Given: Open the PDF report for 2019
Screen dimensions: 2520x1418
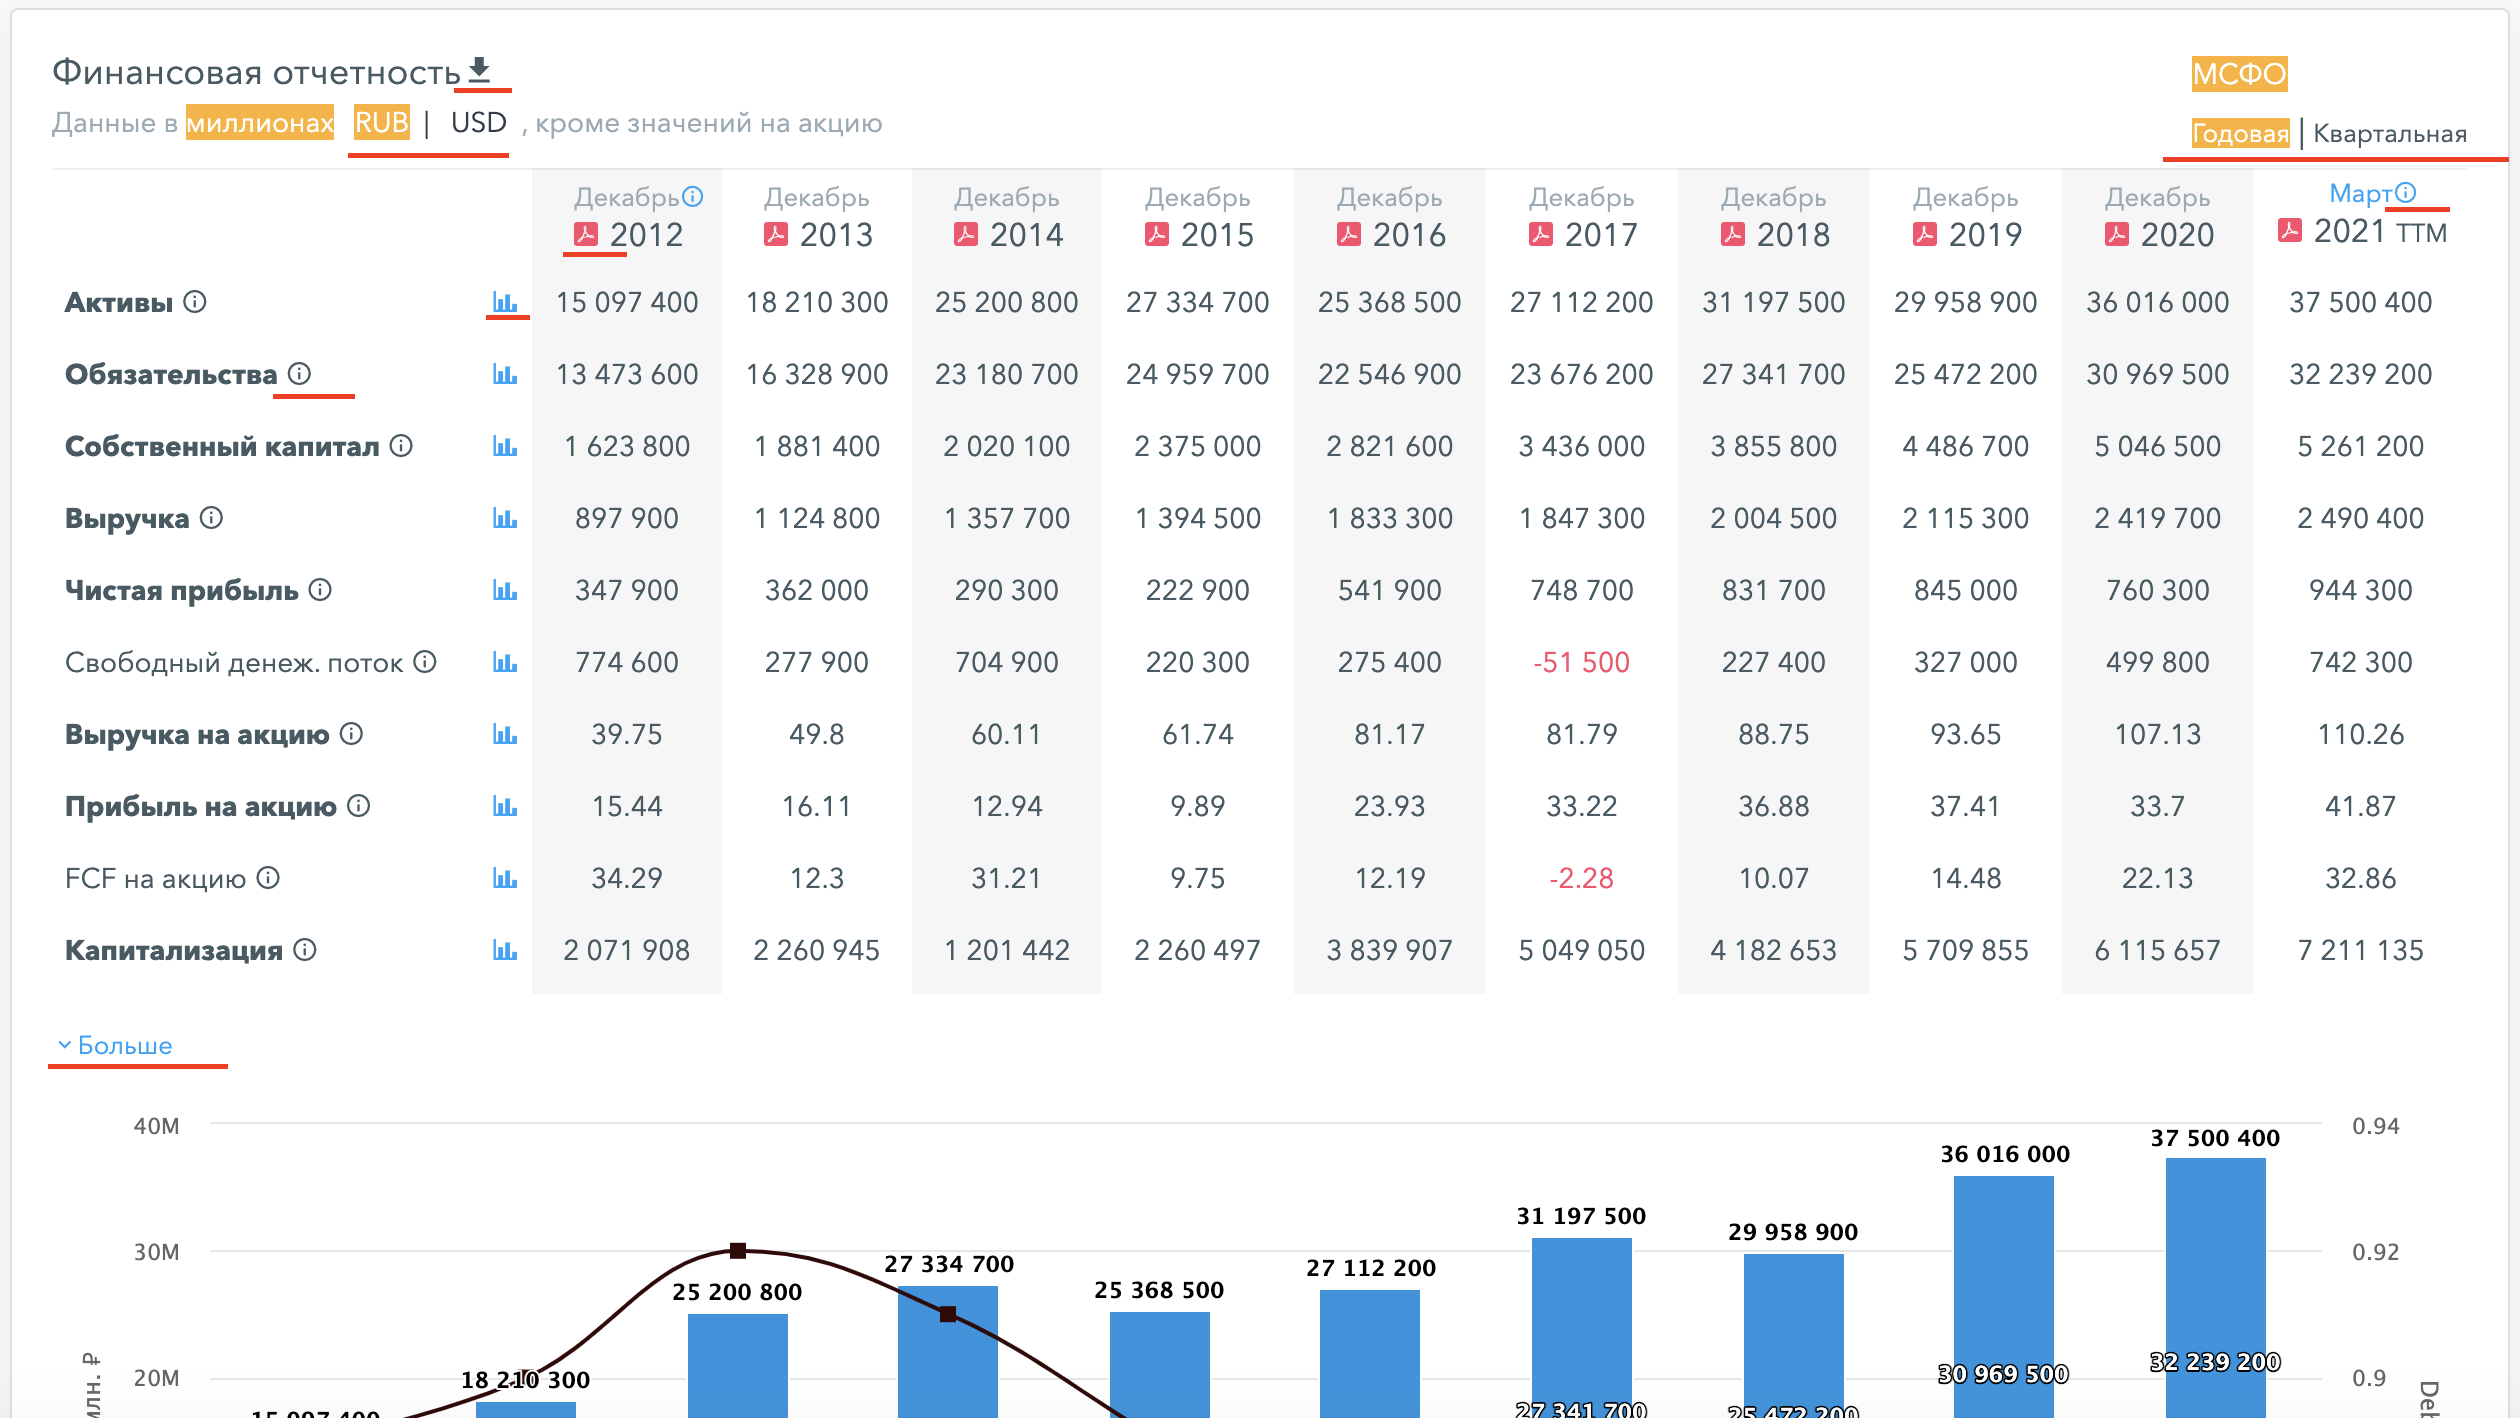Looking at the screenshot, I should click(1925, 234).
